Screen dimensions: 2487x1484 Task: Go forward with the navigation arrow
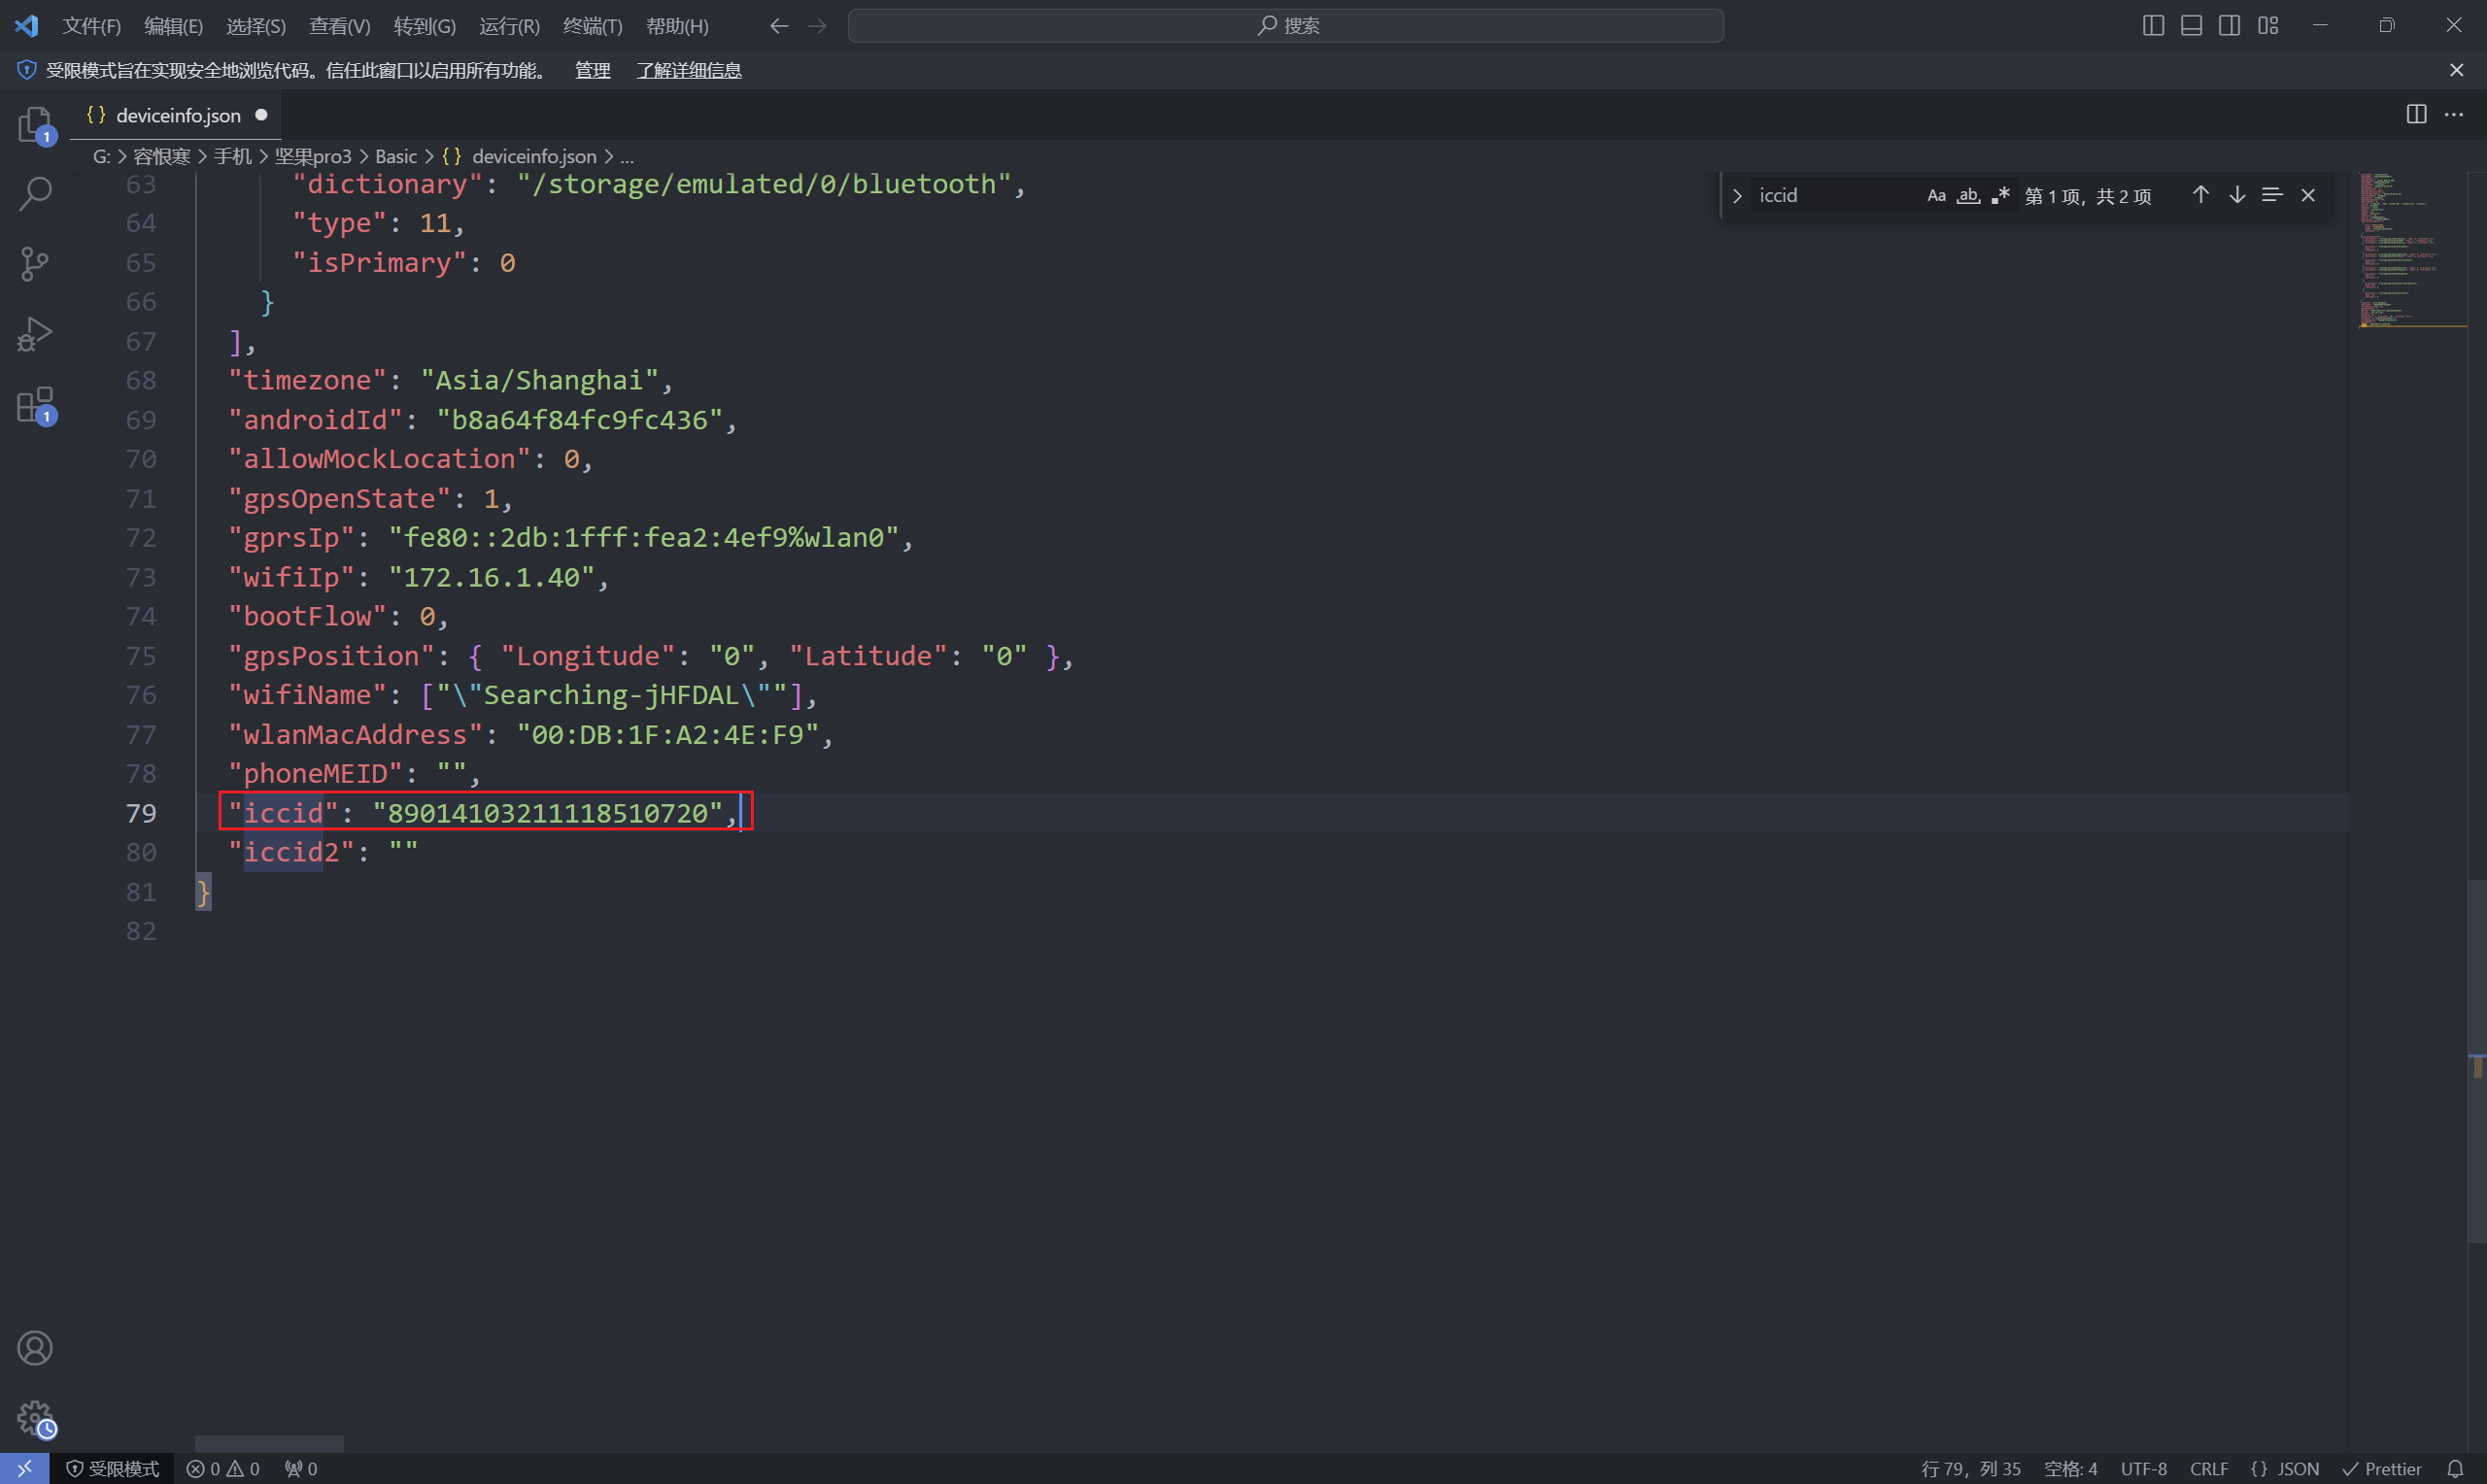tap(817, 26)
